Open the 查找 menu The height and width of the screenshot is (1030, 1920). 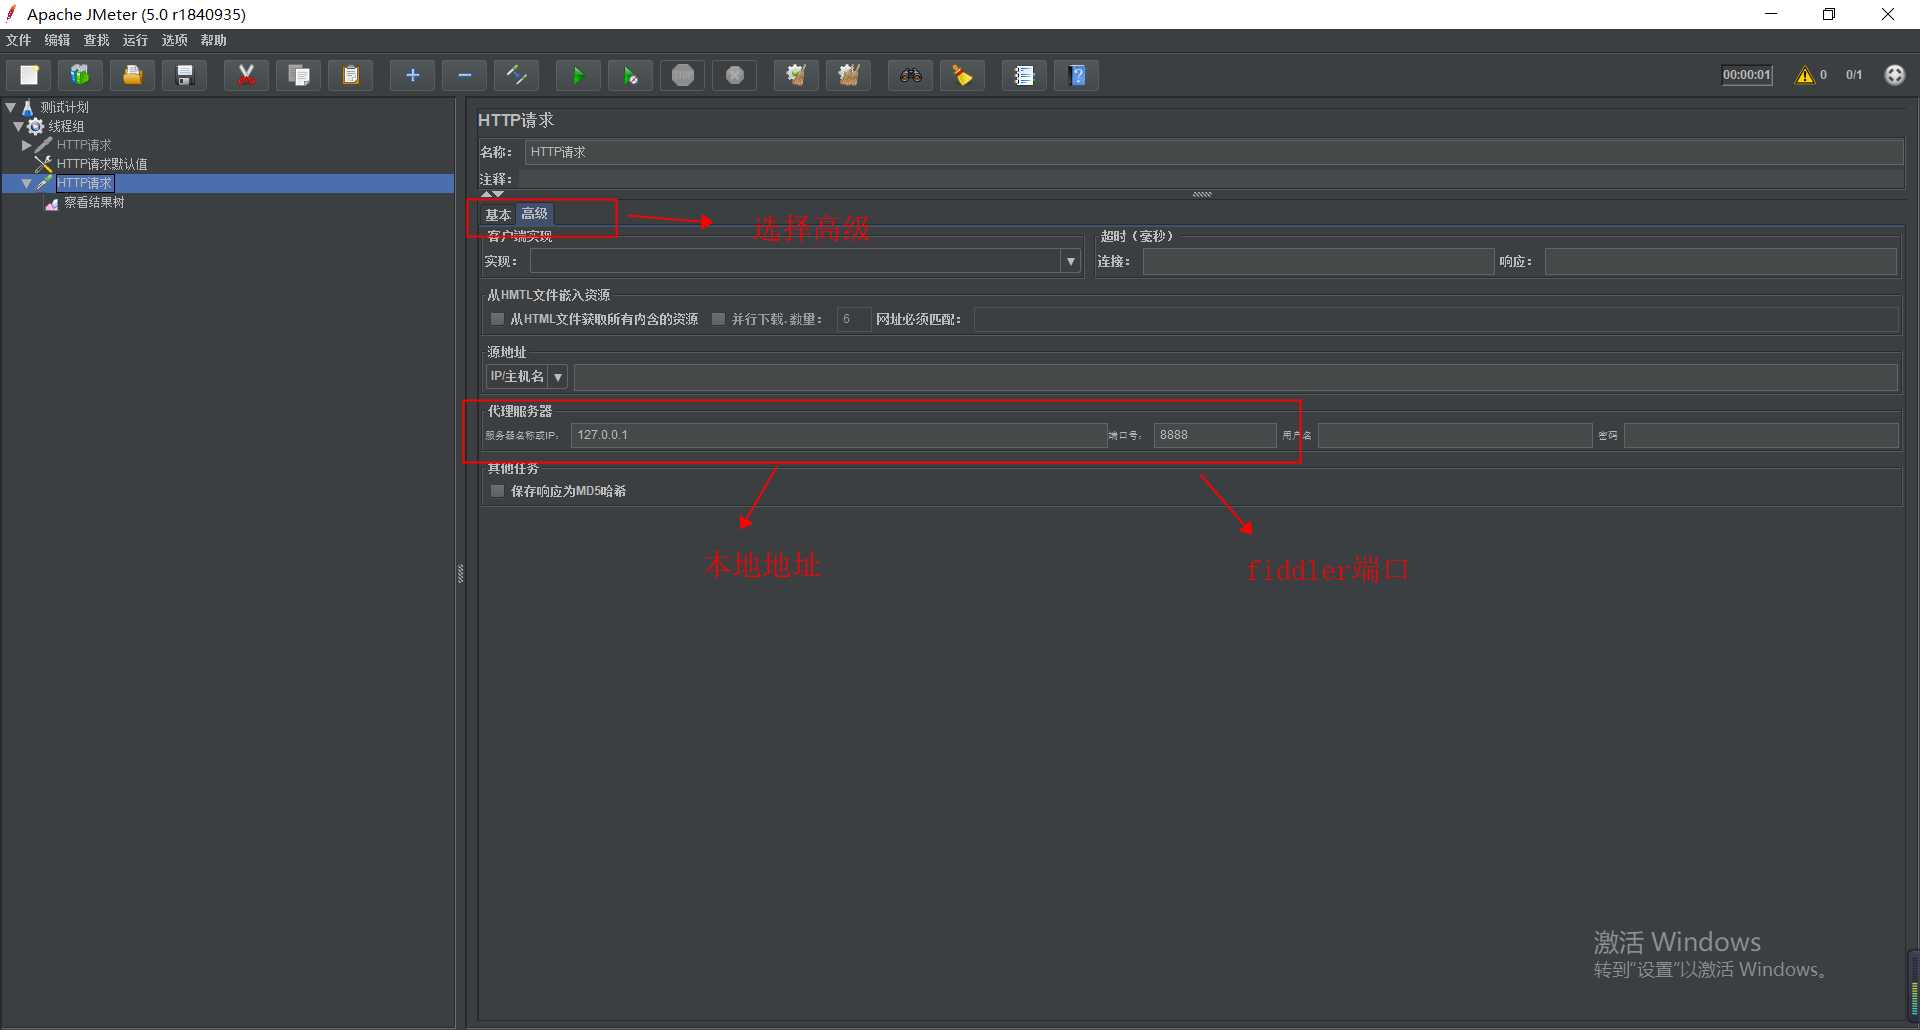pos(96,40)
